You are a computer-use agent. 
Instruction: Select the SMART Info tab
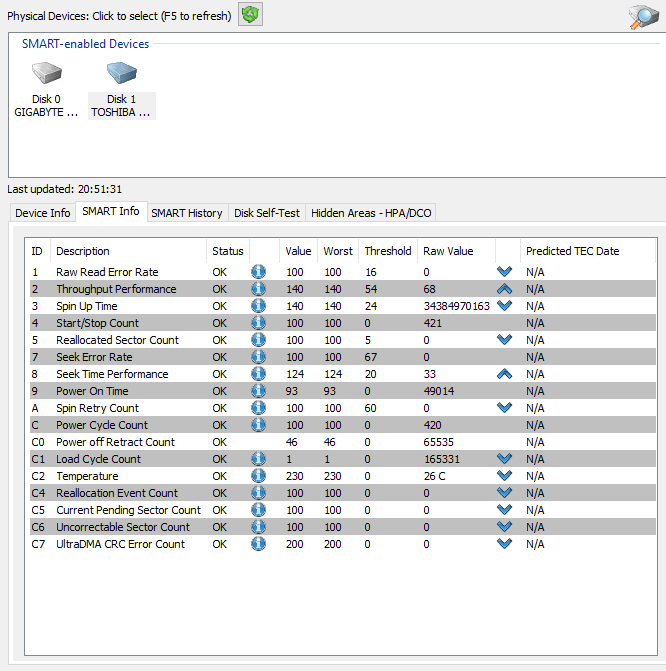tap(111, 211)
